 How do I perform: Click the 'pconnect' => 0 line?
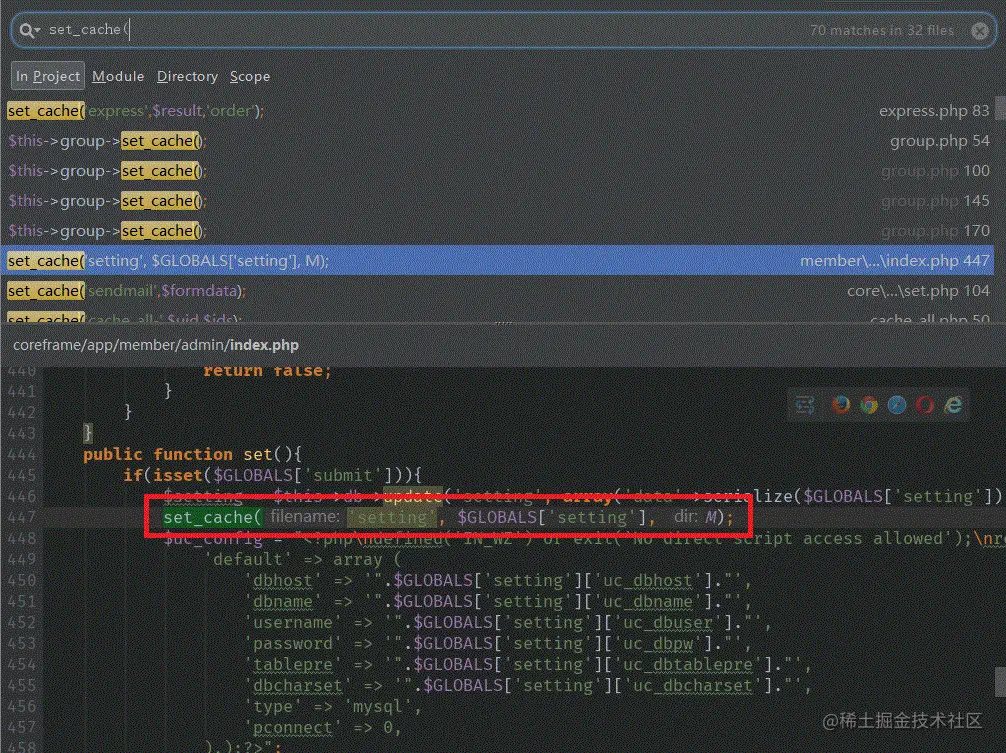(323, 728)
